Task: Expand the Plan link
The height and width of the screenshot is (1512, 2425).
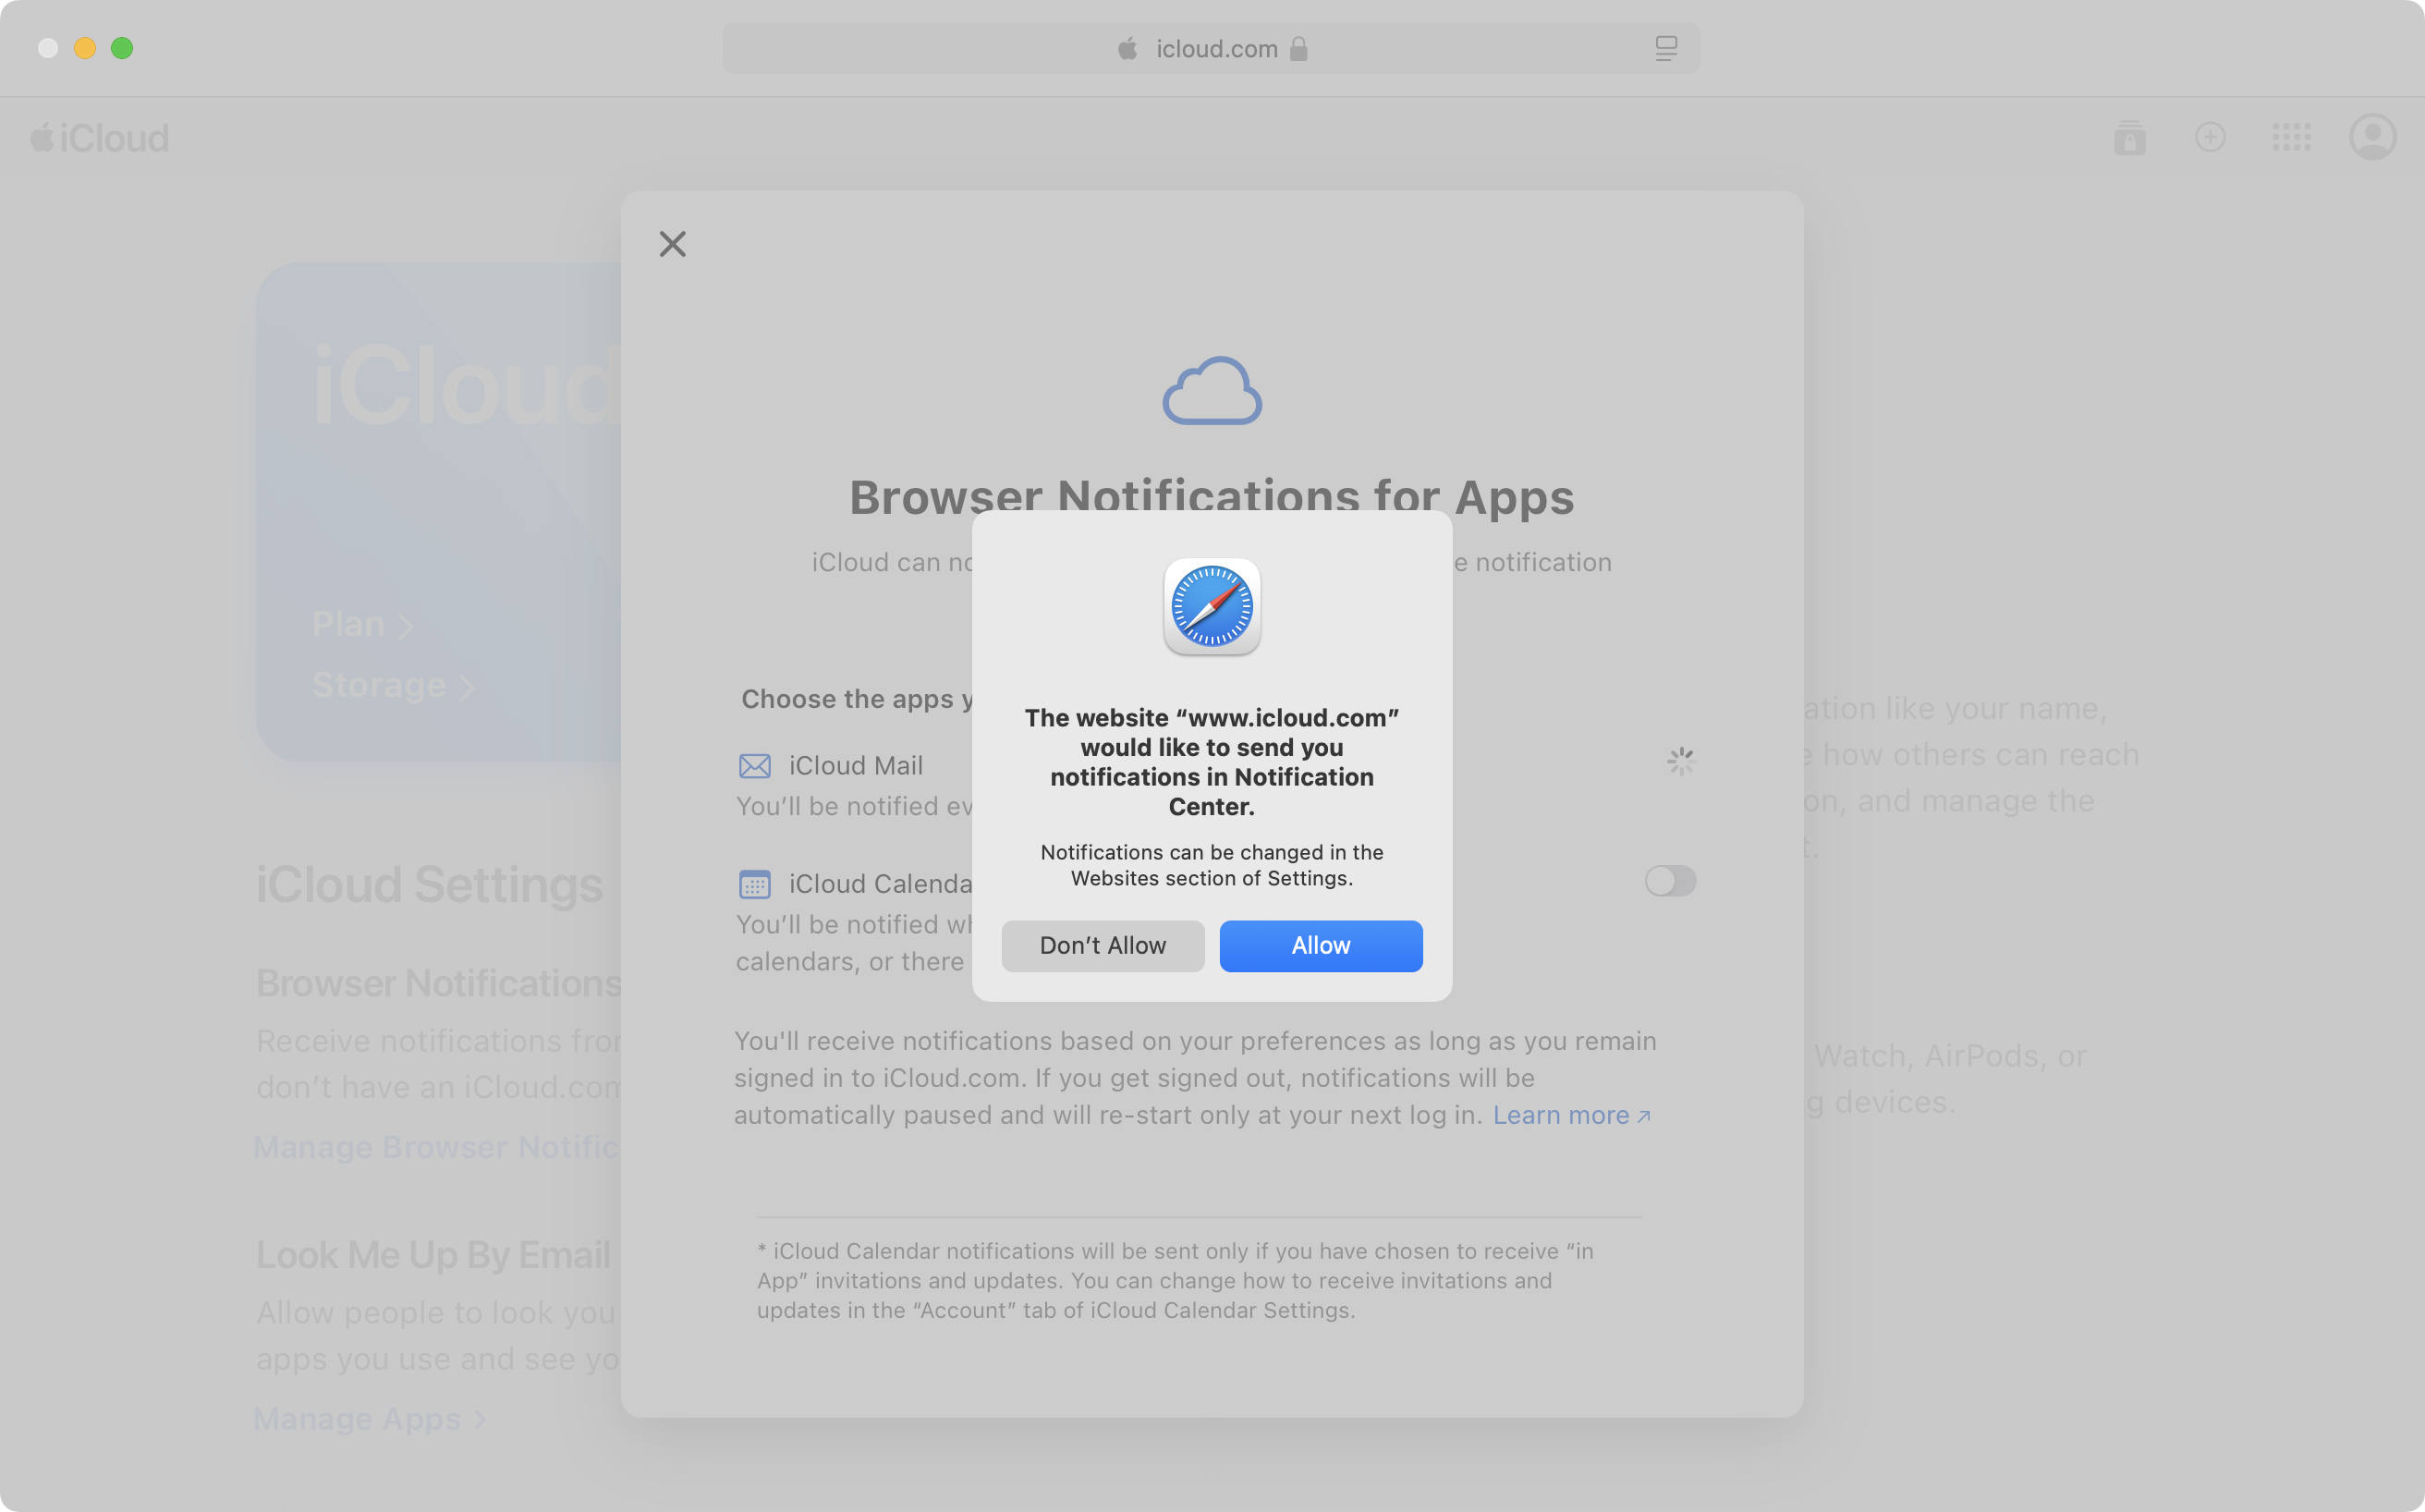Action: [362, 624]
